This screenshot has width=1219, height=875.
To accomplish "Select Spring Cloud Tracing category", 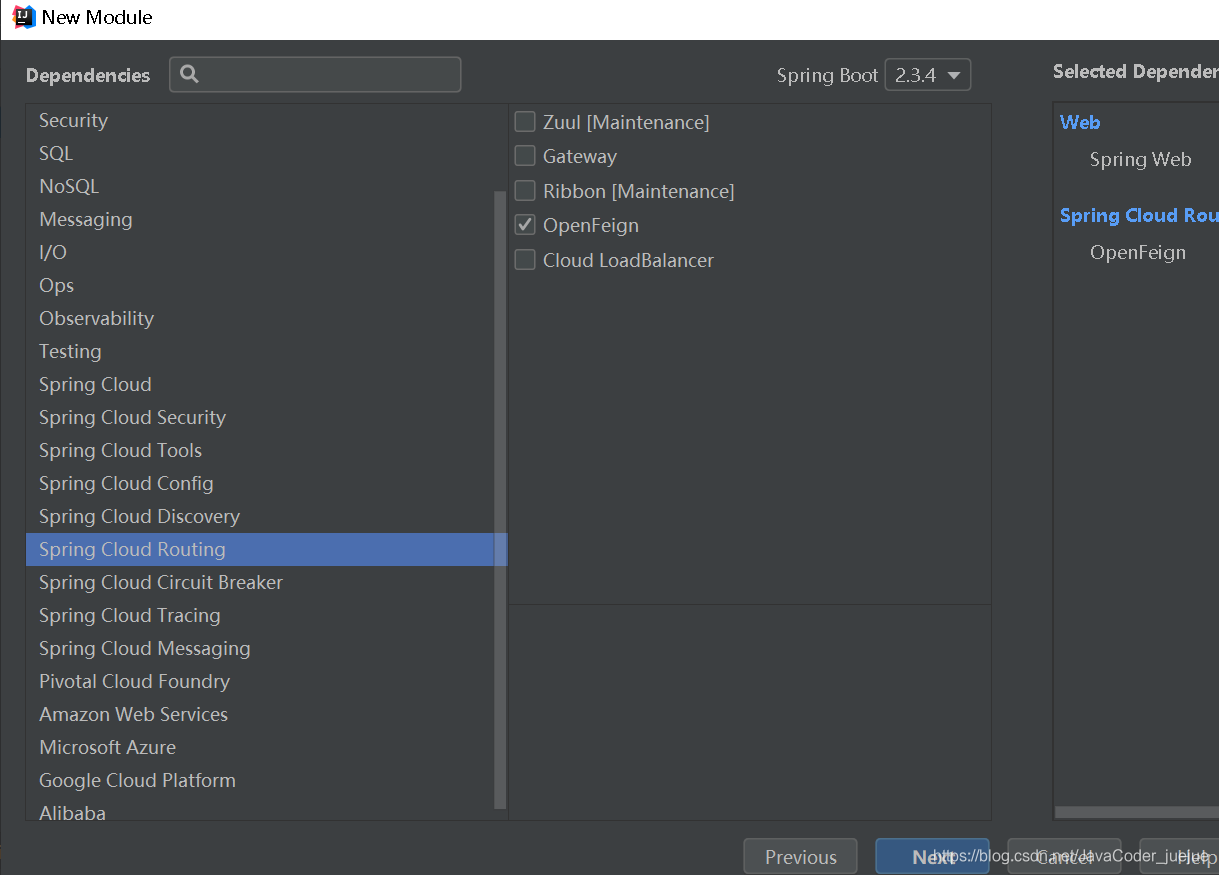I will [261, 615].
